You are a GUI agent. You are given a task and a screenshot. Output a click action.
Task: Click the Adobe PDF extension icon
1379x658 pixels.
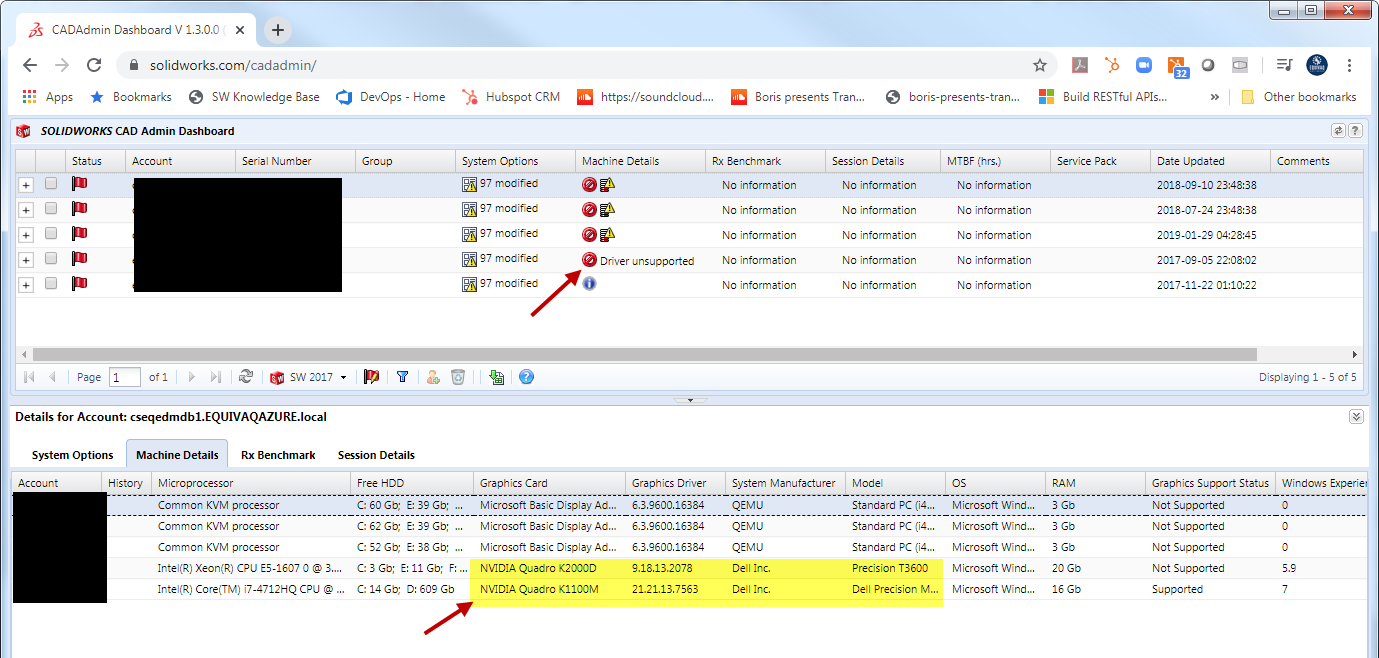[x=1080, y=65]
